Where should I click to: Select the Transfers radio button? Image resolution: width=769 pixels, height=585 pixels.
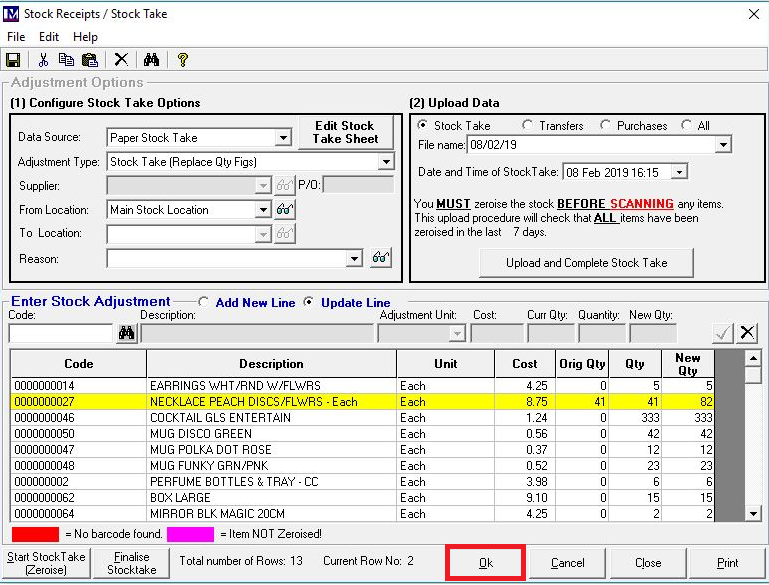(x=526, y=126)
